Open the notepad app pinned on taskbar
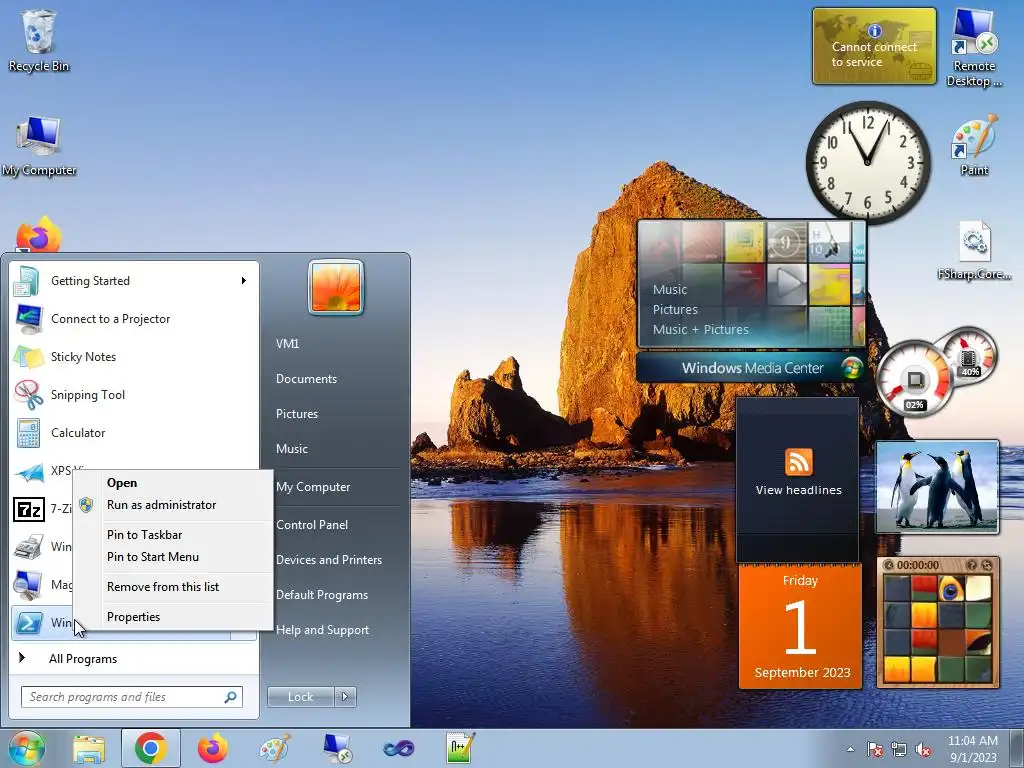The image size is (1024, 768). [x=460, y=748]
